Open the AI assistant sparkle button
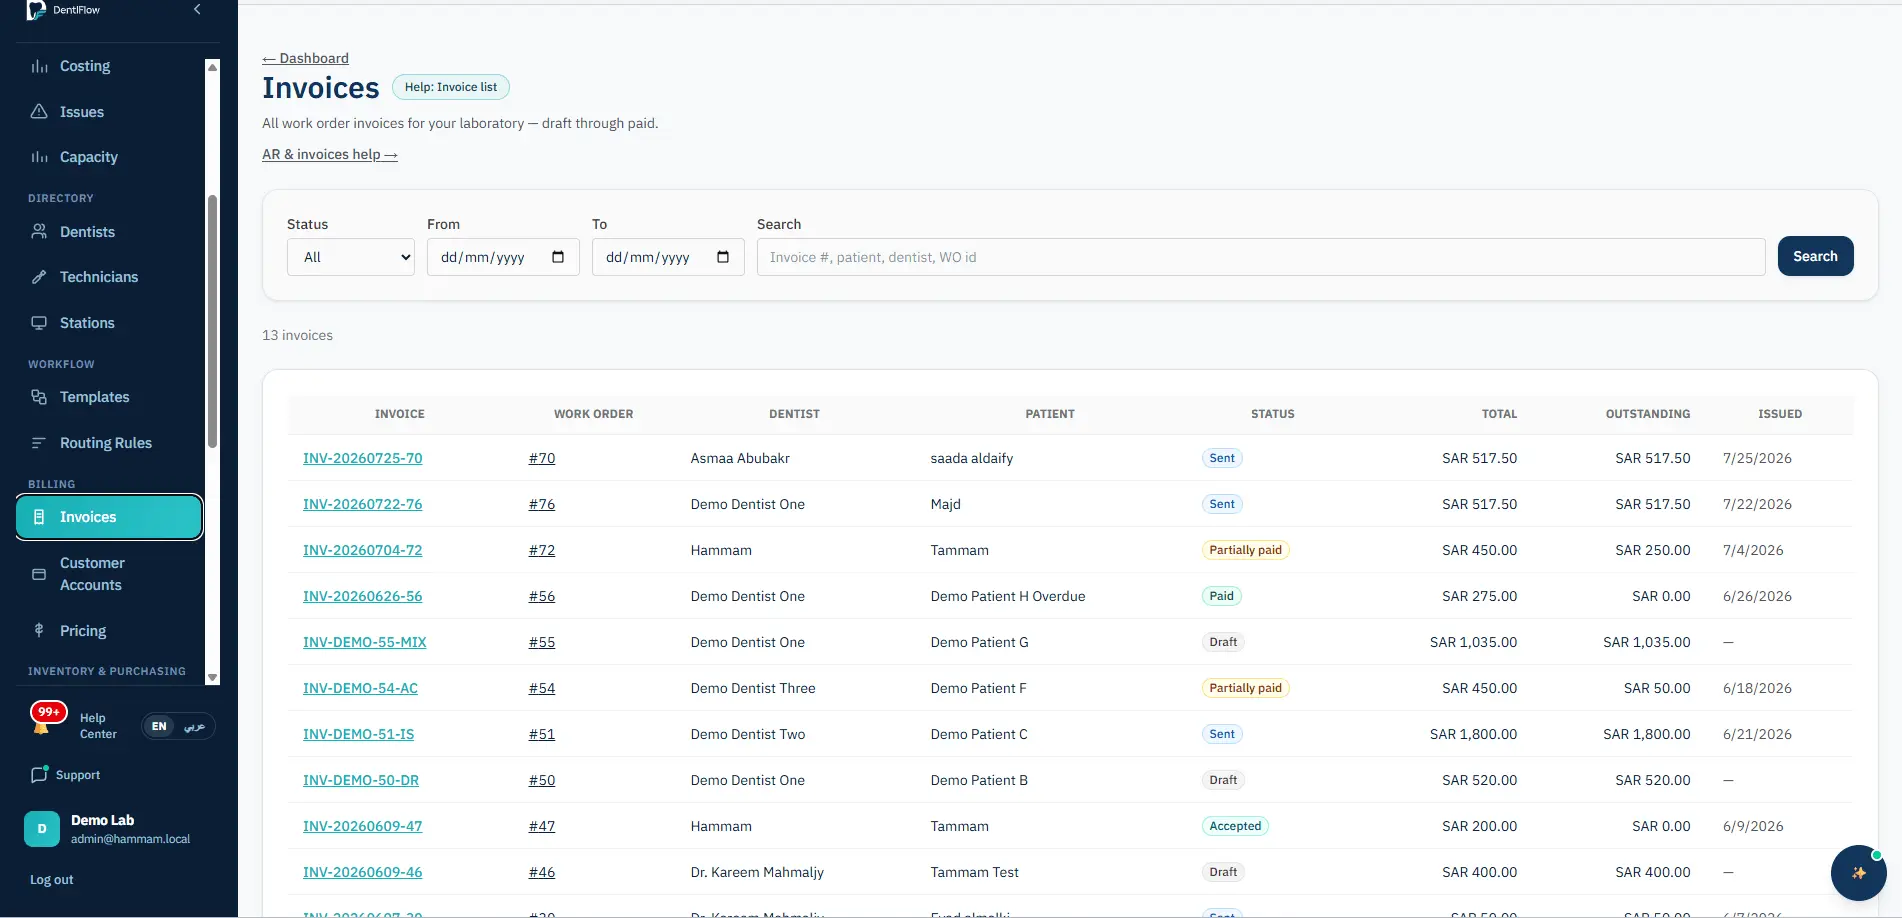Viewport: 1902px width, 918px height. 1858,873
